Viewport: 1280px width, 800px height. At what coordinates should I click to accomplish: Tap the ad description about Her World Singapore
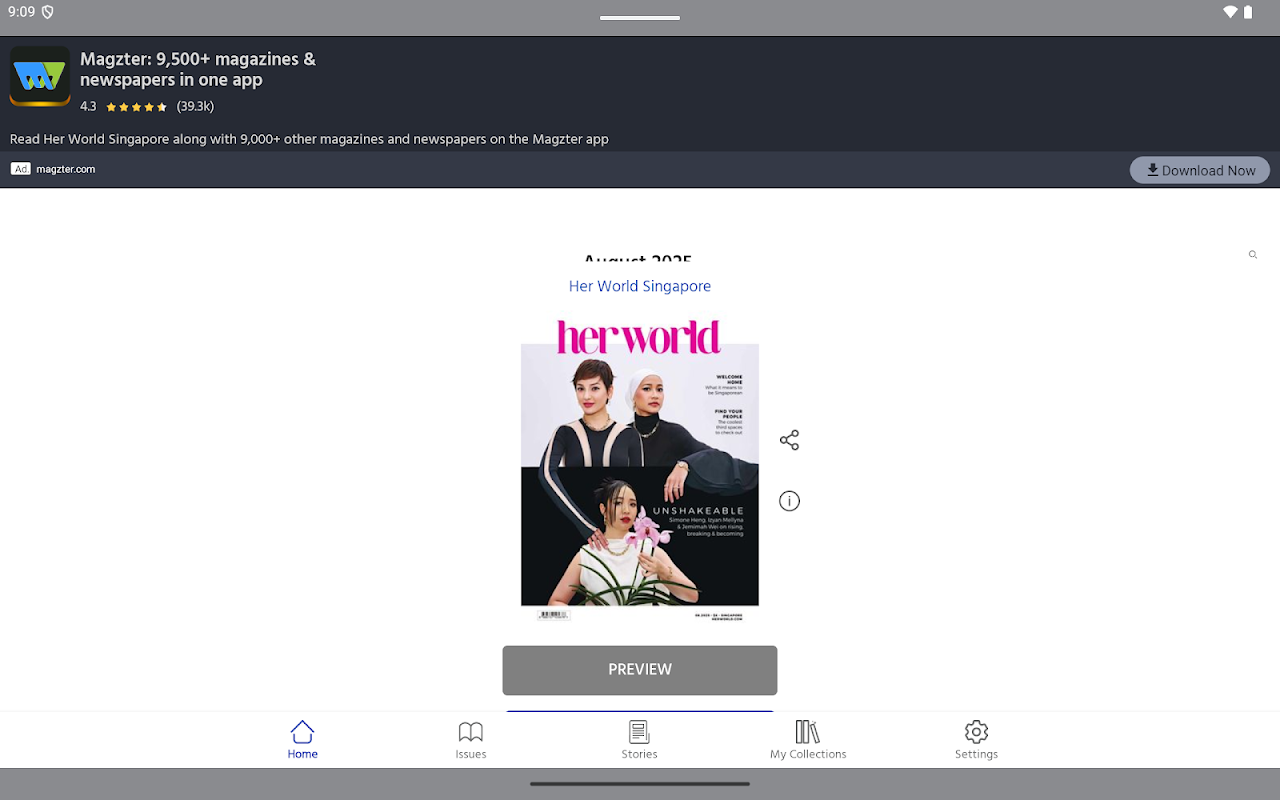coord(309,139)
